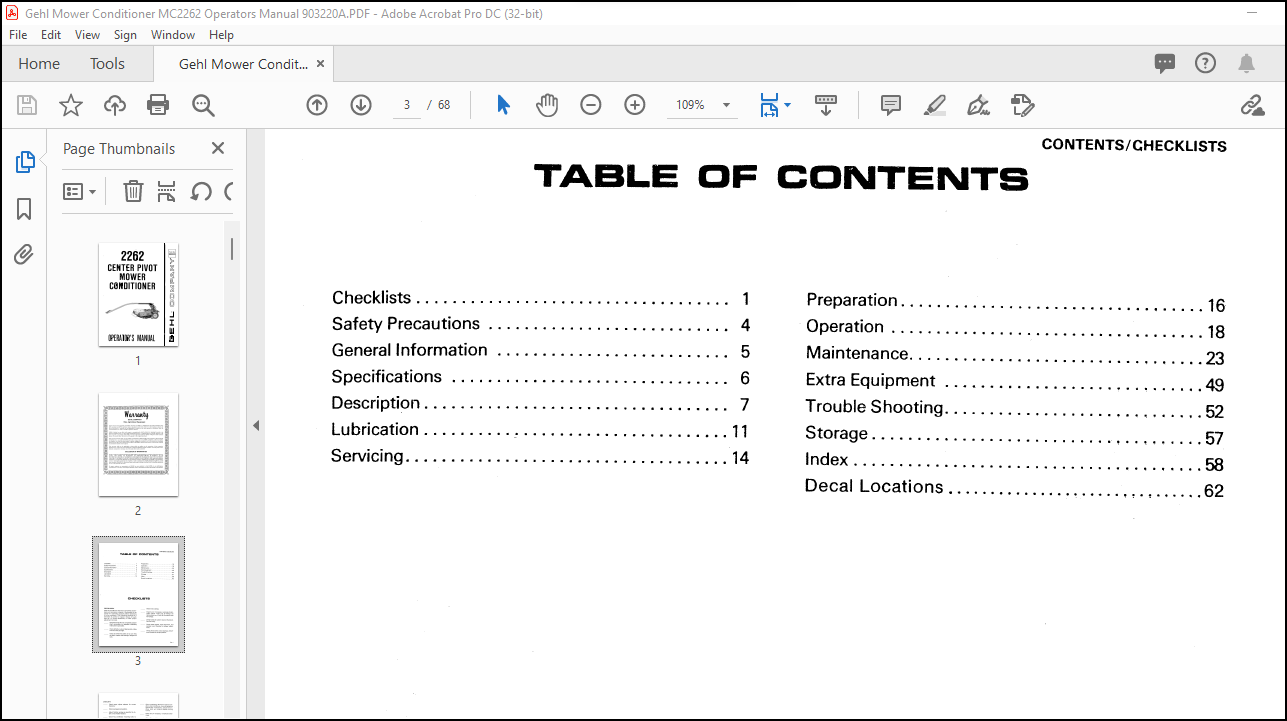
Task: Open the notifications bell
Action: click(x=1246, y=63)
